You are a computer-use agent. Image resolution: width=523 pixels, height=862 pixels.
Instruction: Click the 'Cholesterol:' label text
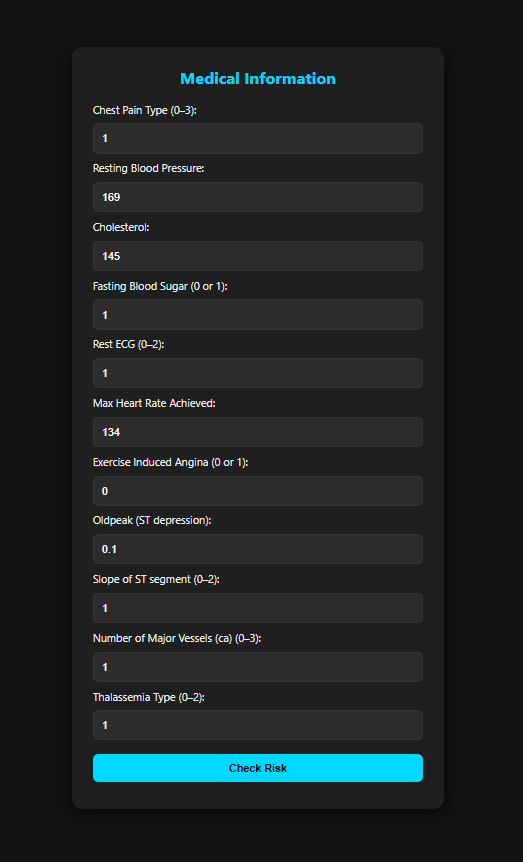point(121,228)
